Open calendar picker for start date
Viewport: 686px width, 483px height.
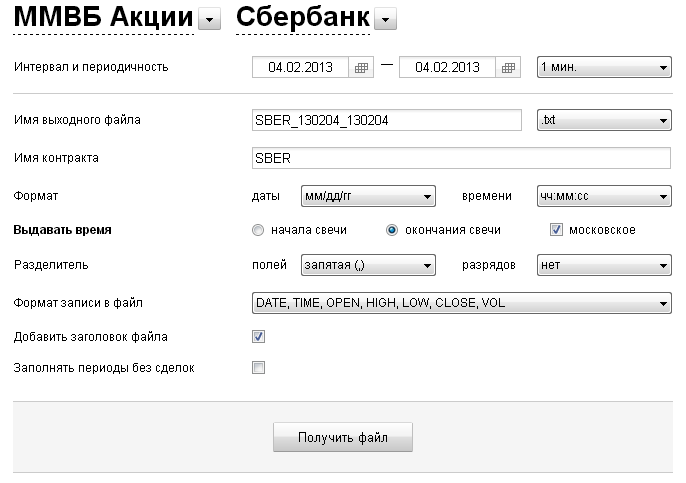(361, 67)
